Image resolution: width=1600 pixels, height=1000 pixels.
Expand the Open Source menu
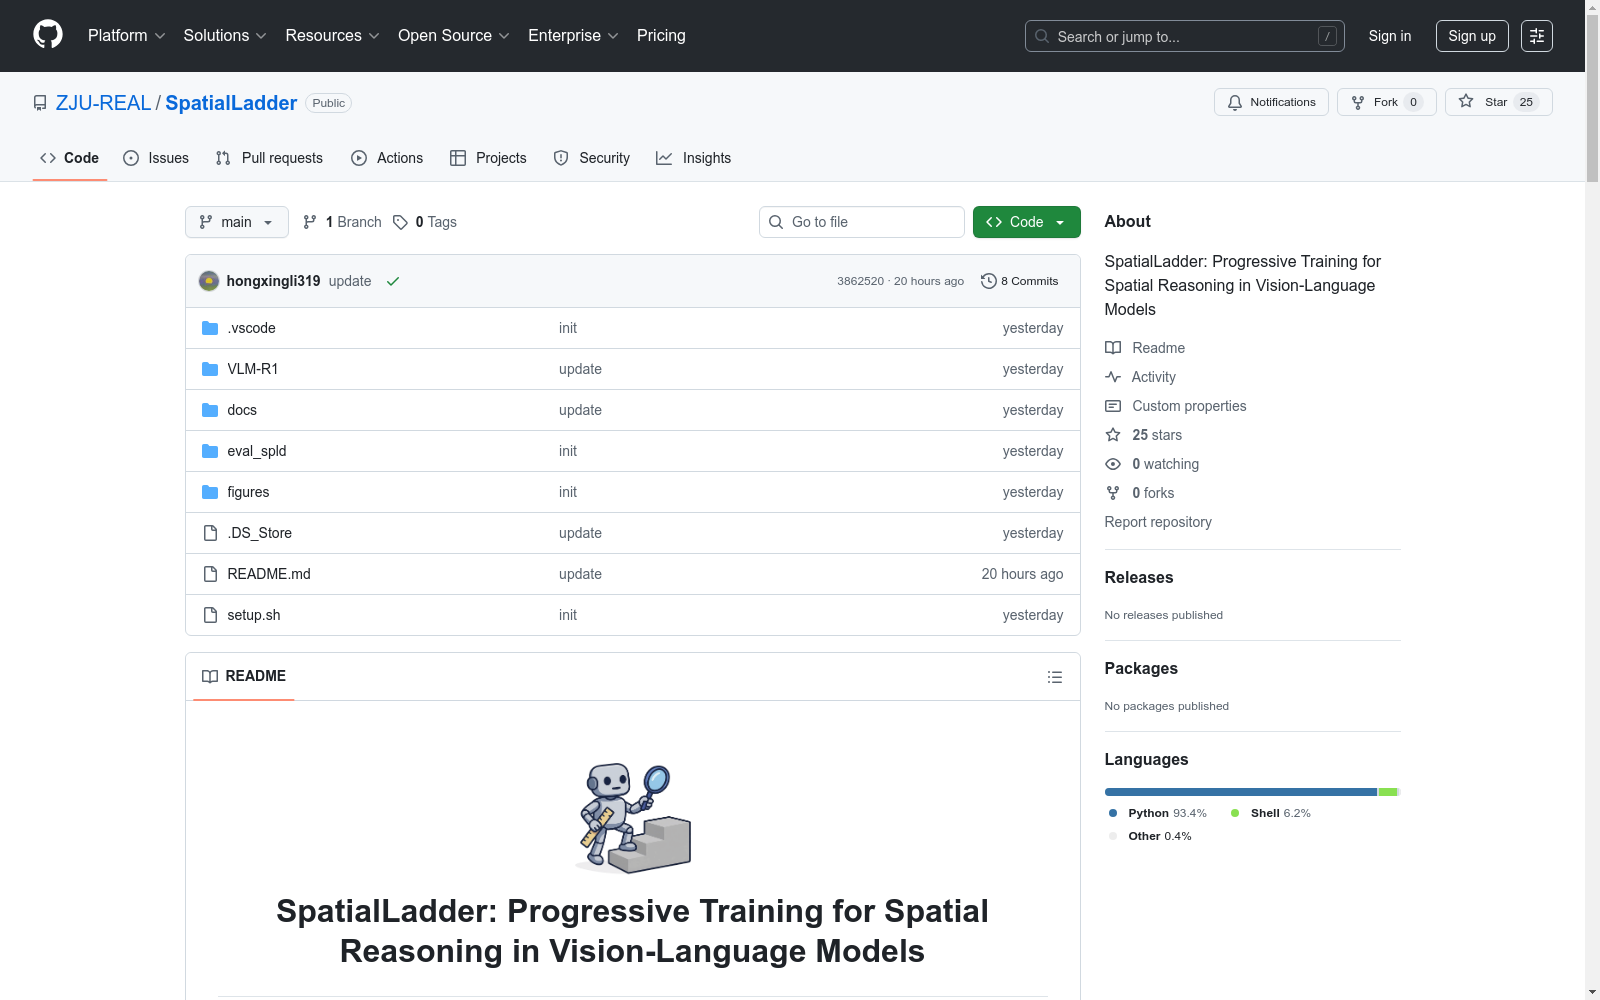[x=454, y=35]
